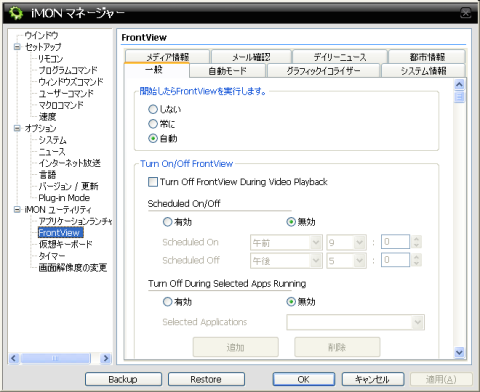
Task: Click the Backup button
Action: (x=123, y=379)
